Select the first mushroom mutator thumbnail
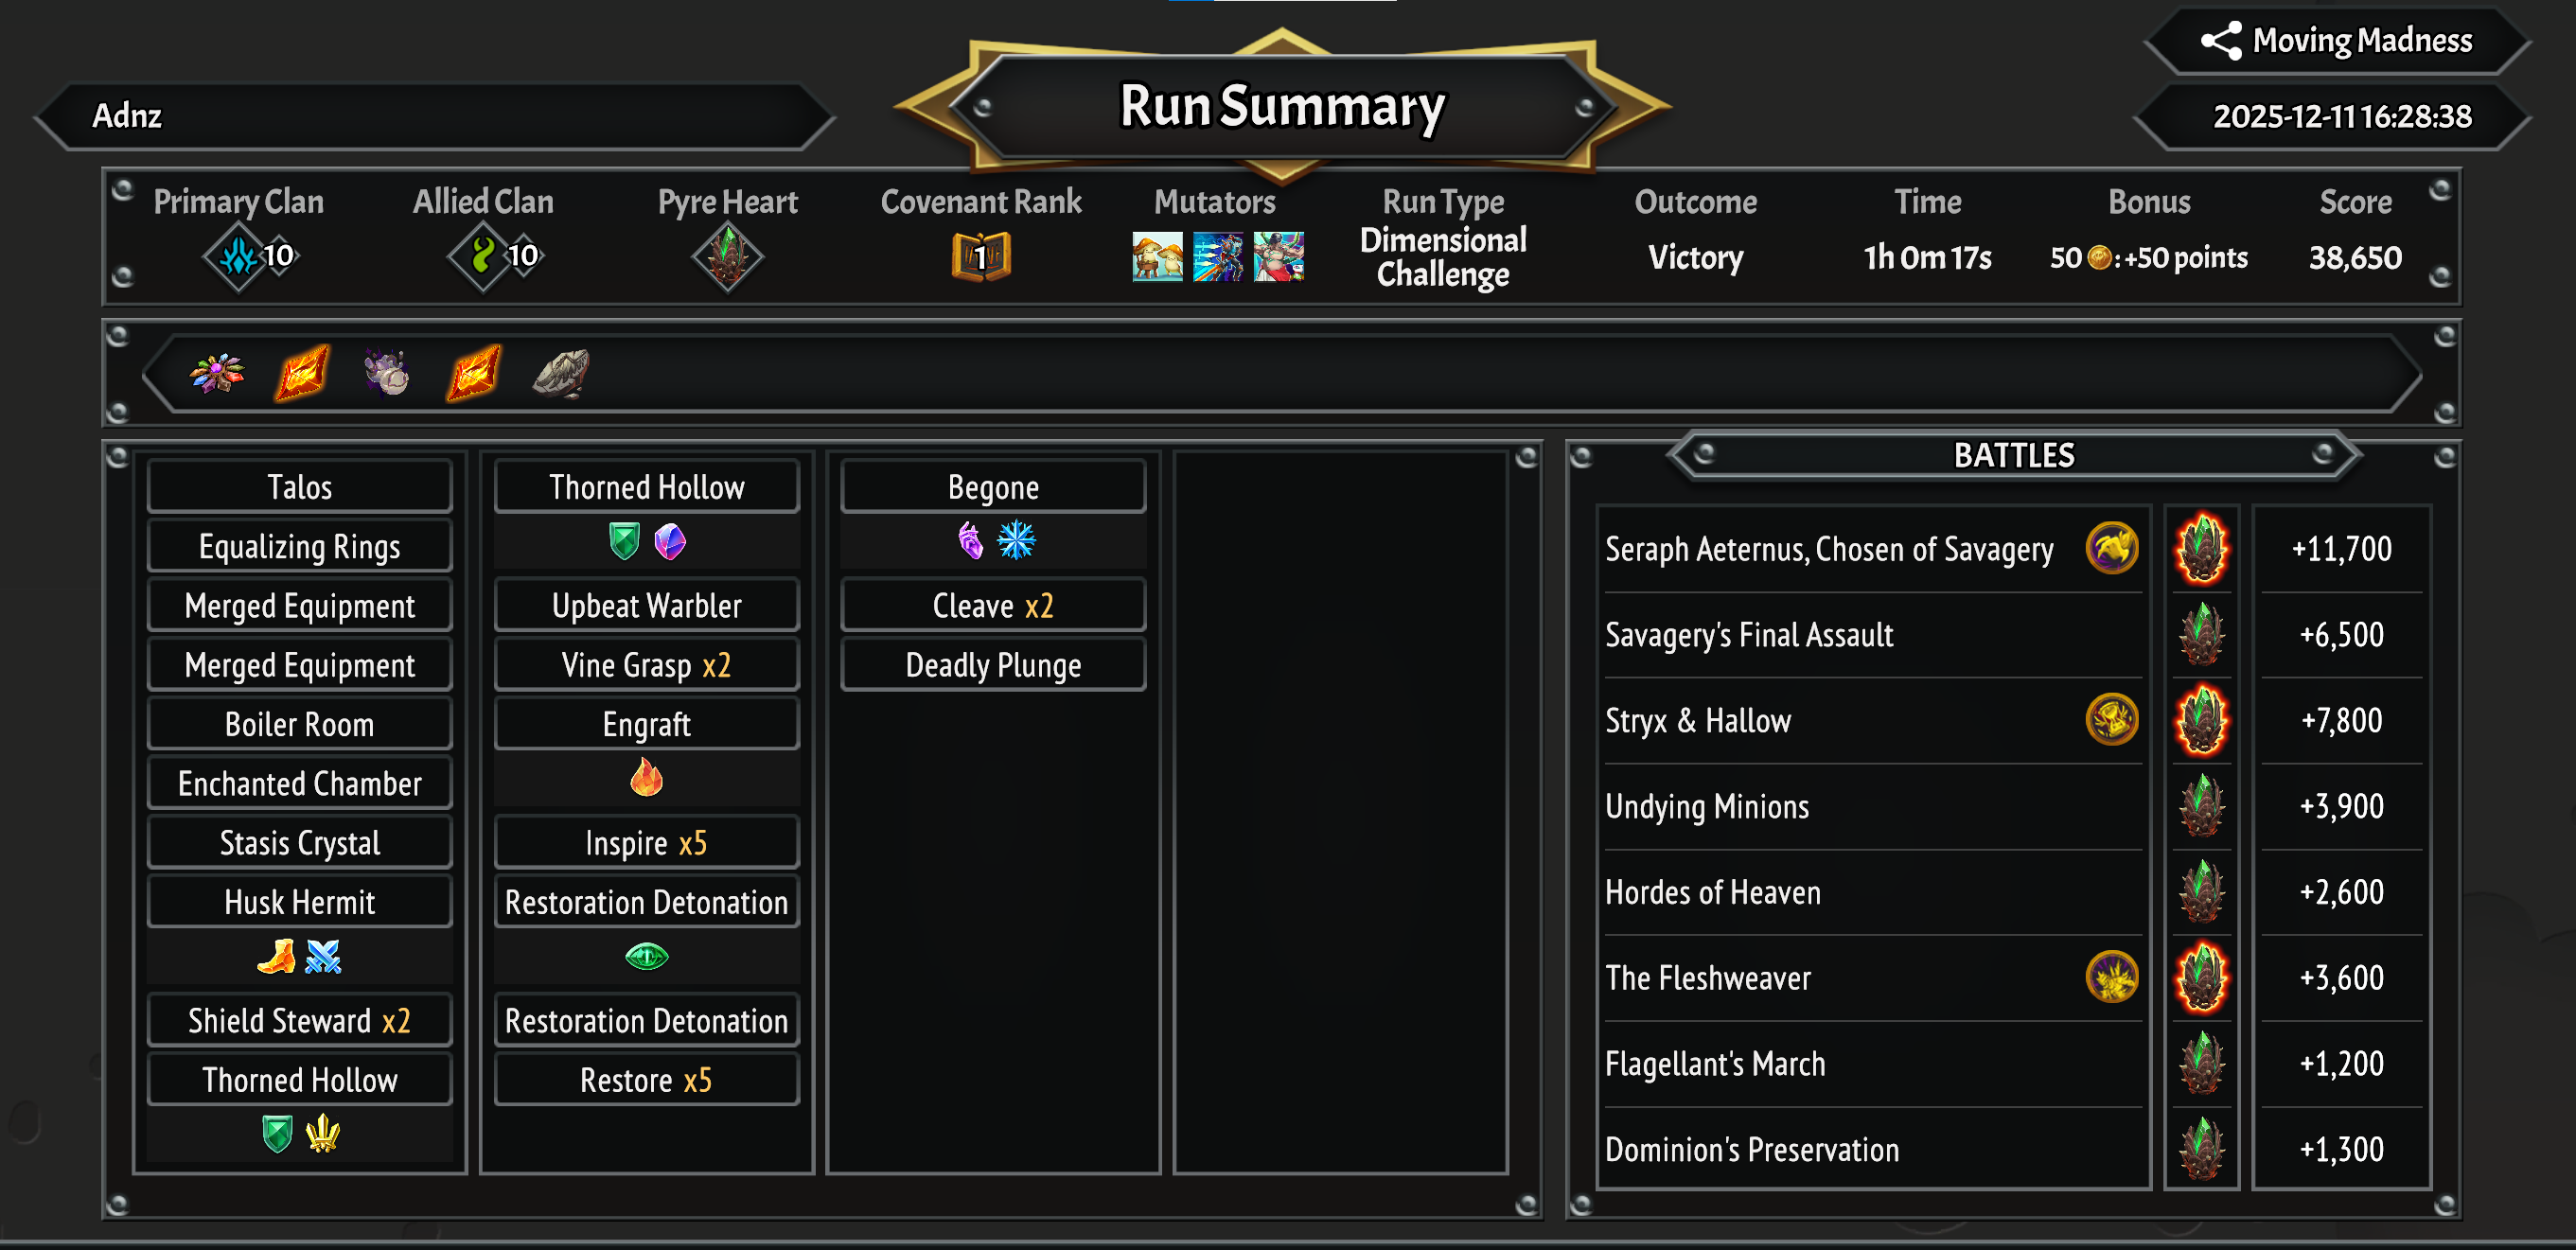Screen dimensions: 2576x1250 pyautogui.click(x=1157, y=257)
